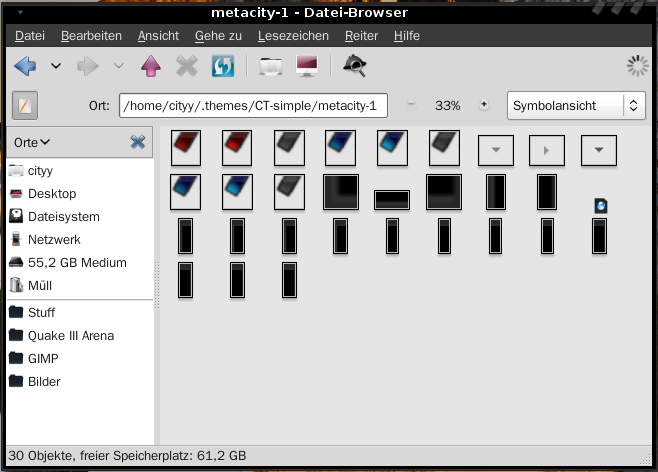
Task: Stop loading with the X icon
Action: 187,66
